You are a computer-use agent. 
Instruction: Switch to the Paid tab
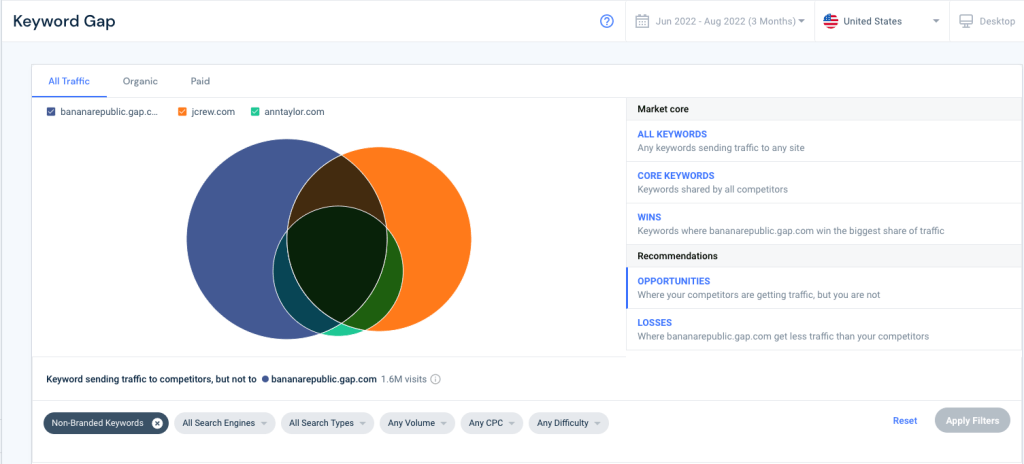point(200,82)
